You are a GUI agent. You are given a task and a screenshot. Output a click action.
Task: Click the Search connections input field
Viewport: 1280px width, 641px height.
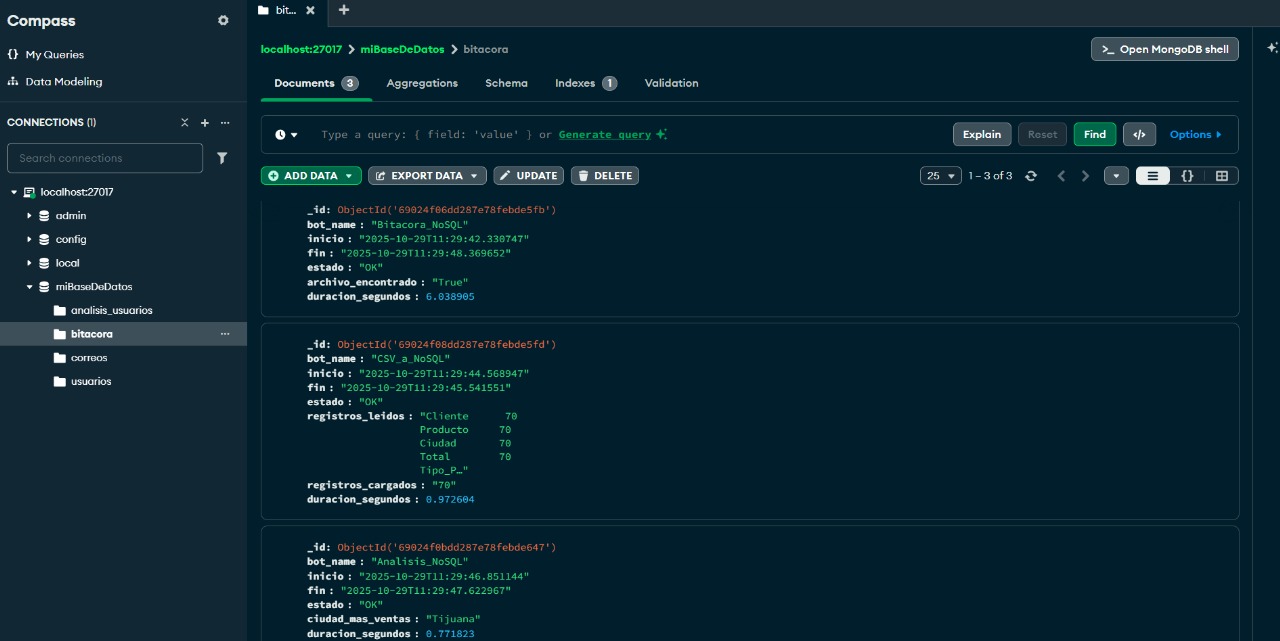pyautogui.click(x=105, y=158)
